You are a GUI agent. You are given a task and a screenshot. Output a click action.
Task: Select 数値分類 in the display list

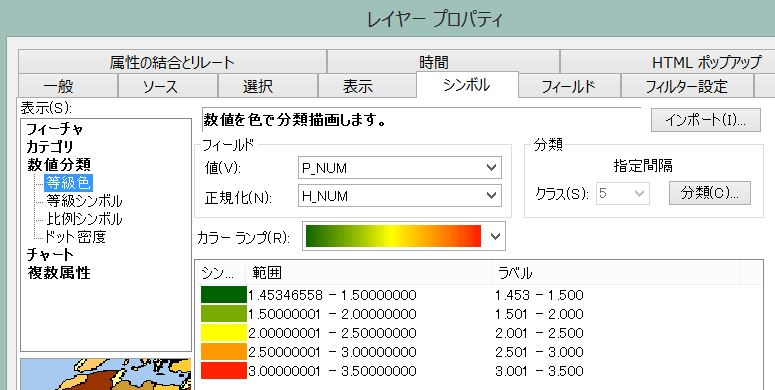59,165
